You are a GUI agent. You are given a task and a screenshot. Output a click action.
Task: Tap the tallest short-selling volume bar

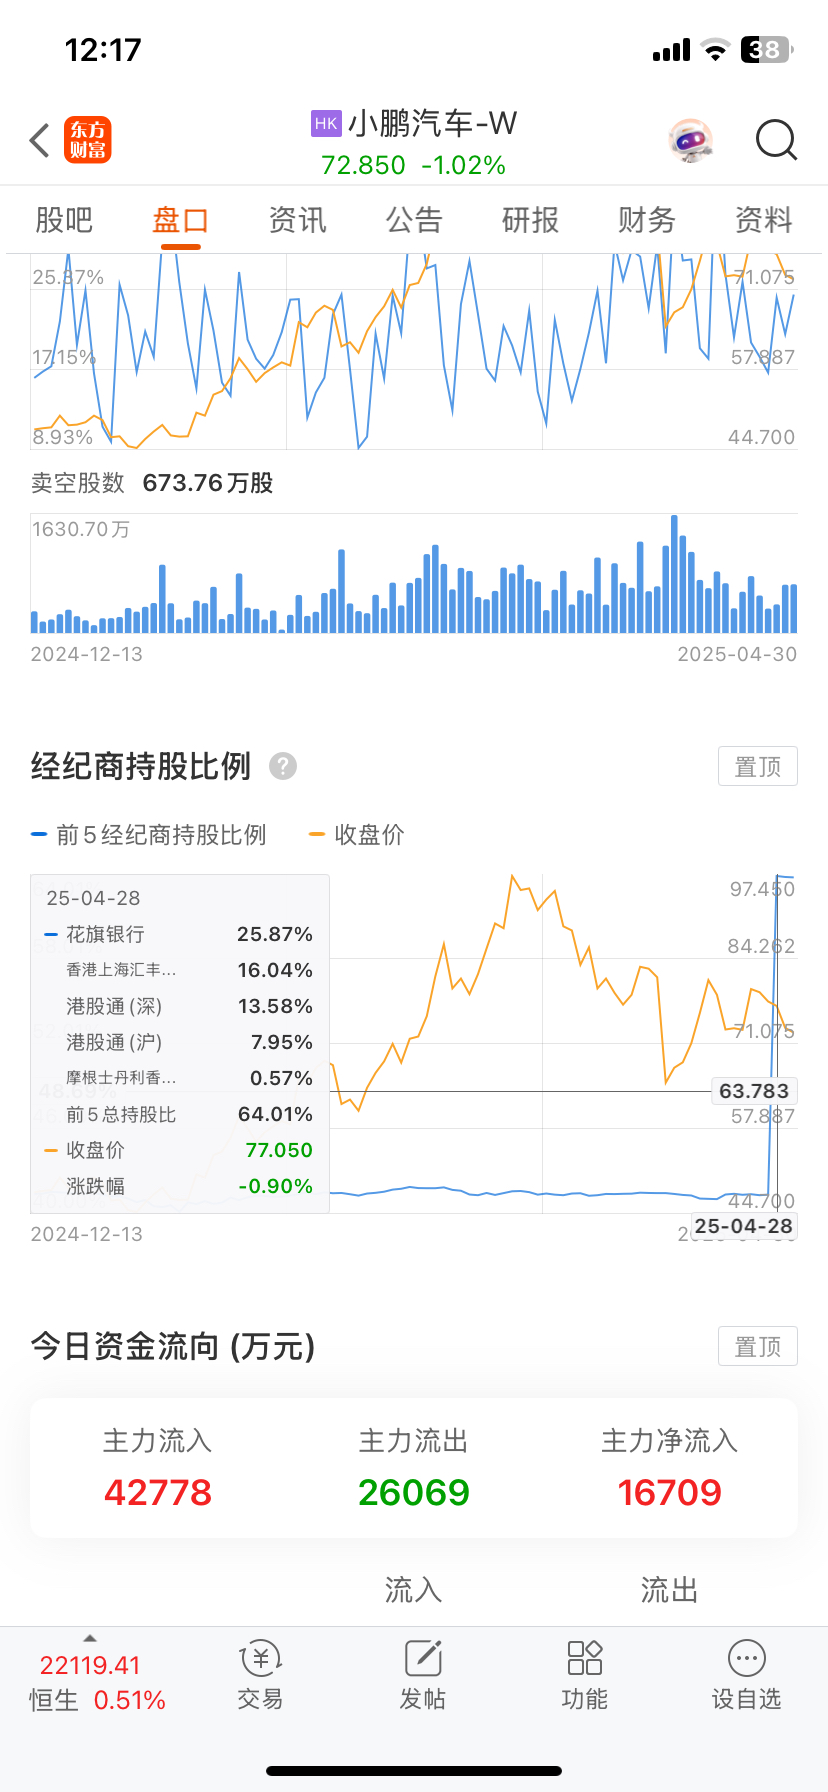click(674, 574)
